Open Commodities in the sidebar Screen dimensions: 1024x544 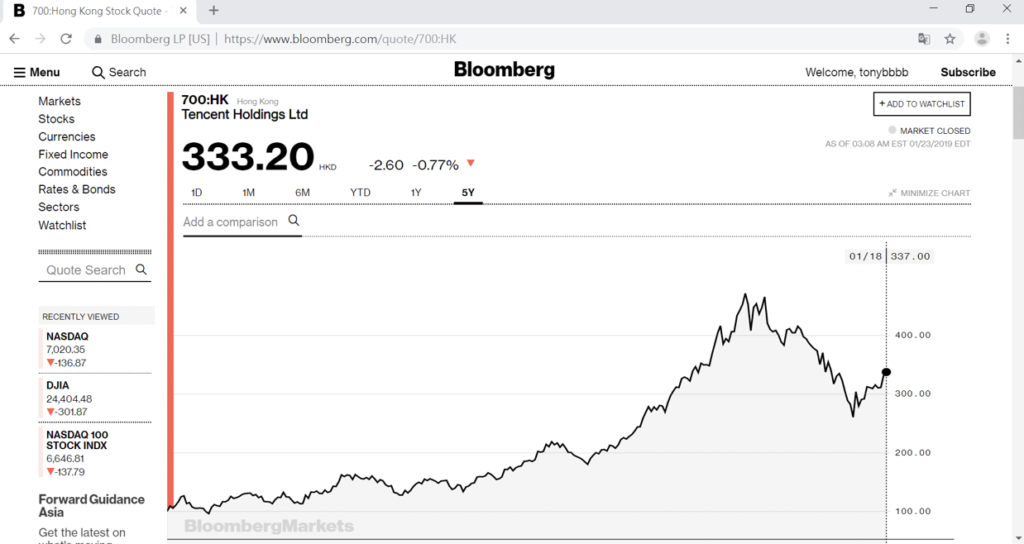[x=72, y=172]
